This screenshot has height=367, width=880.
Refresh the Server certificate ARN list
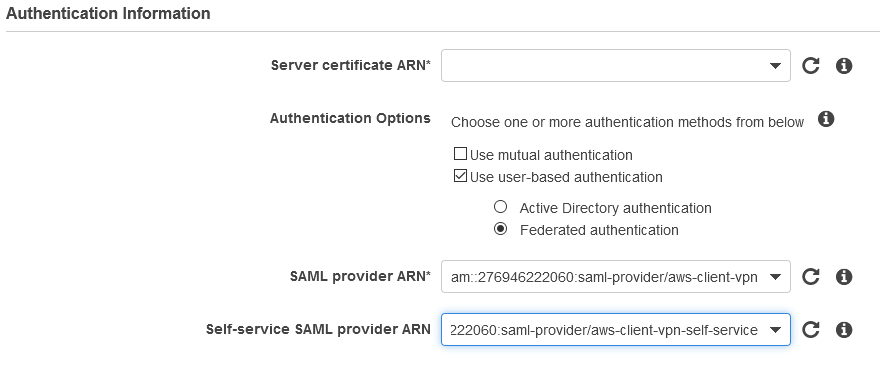810,66
